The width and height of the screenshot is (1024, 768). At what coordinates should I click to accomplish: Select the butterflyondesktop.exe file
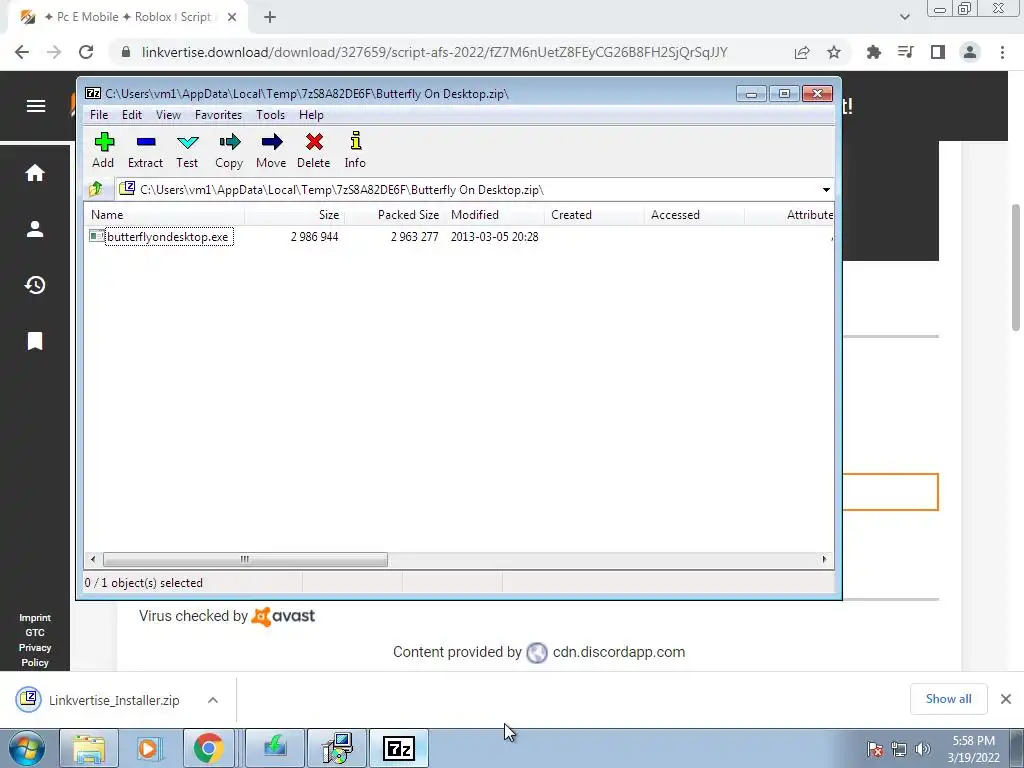click(x=161, y=236)
